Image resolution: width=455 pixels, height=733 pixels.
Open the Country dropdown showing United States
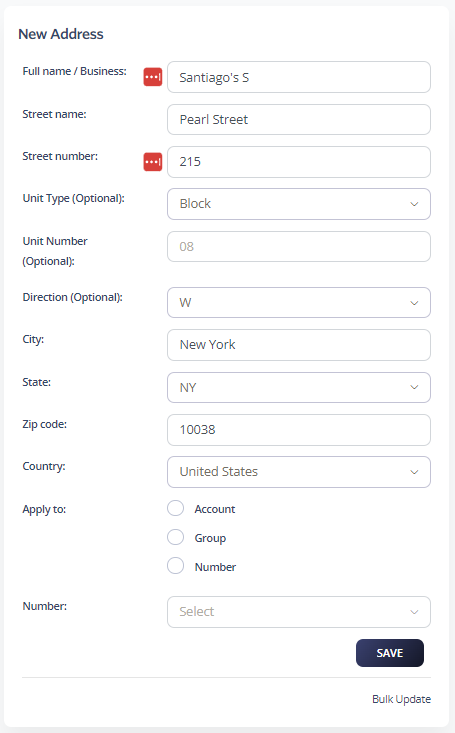coord(299,472)
